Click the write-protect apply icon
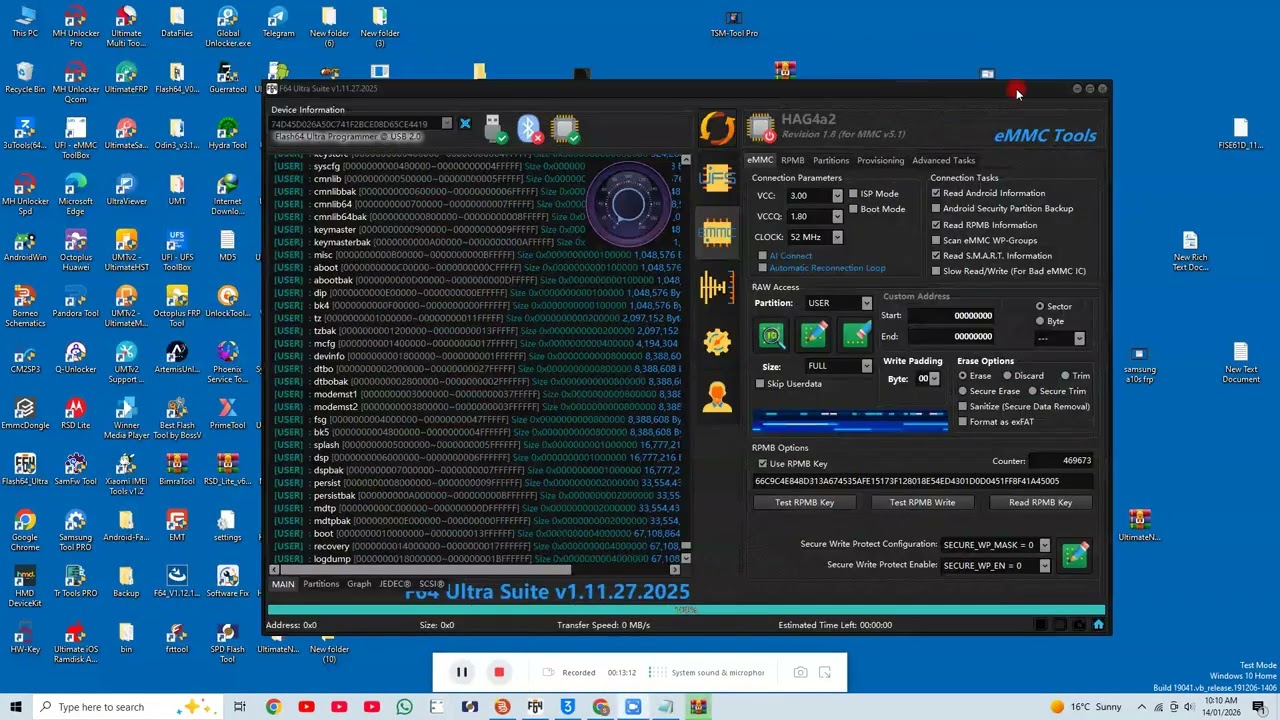The height and width of the screenshot is (720, 1280). [1075, 555]
